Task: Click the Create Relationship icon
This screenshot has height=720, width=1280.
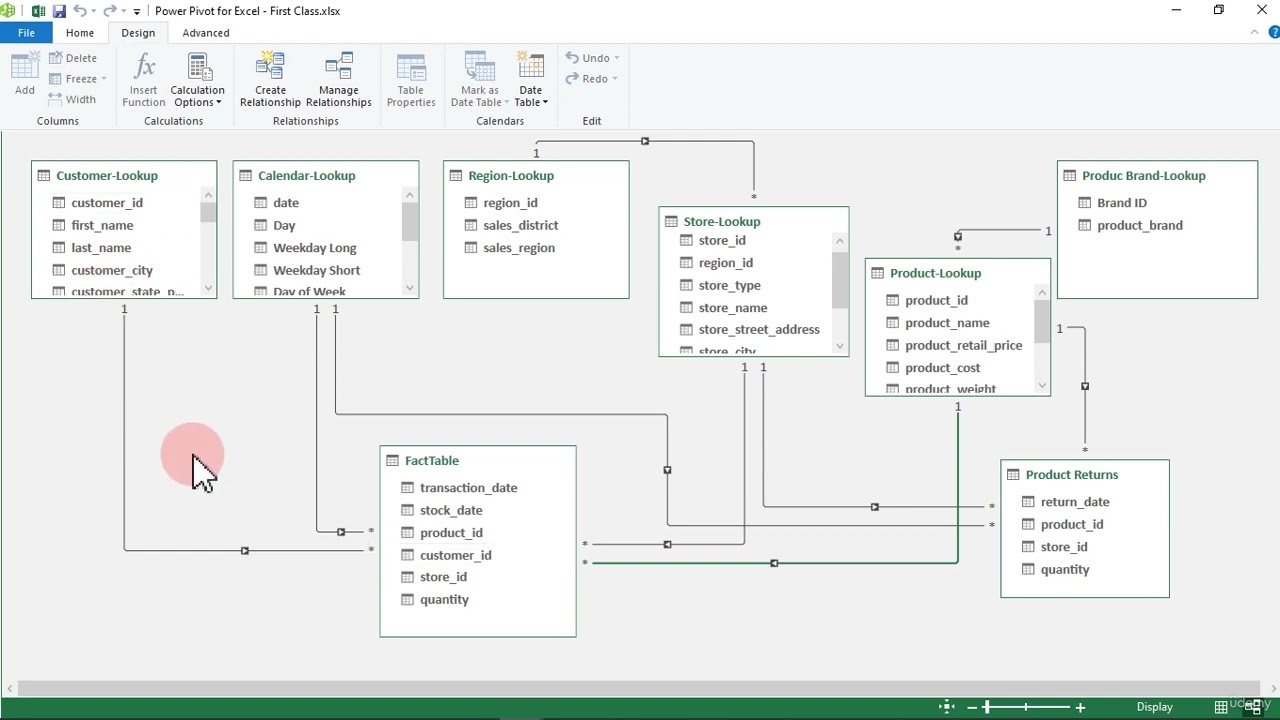Action: point(270,66)
